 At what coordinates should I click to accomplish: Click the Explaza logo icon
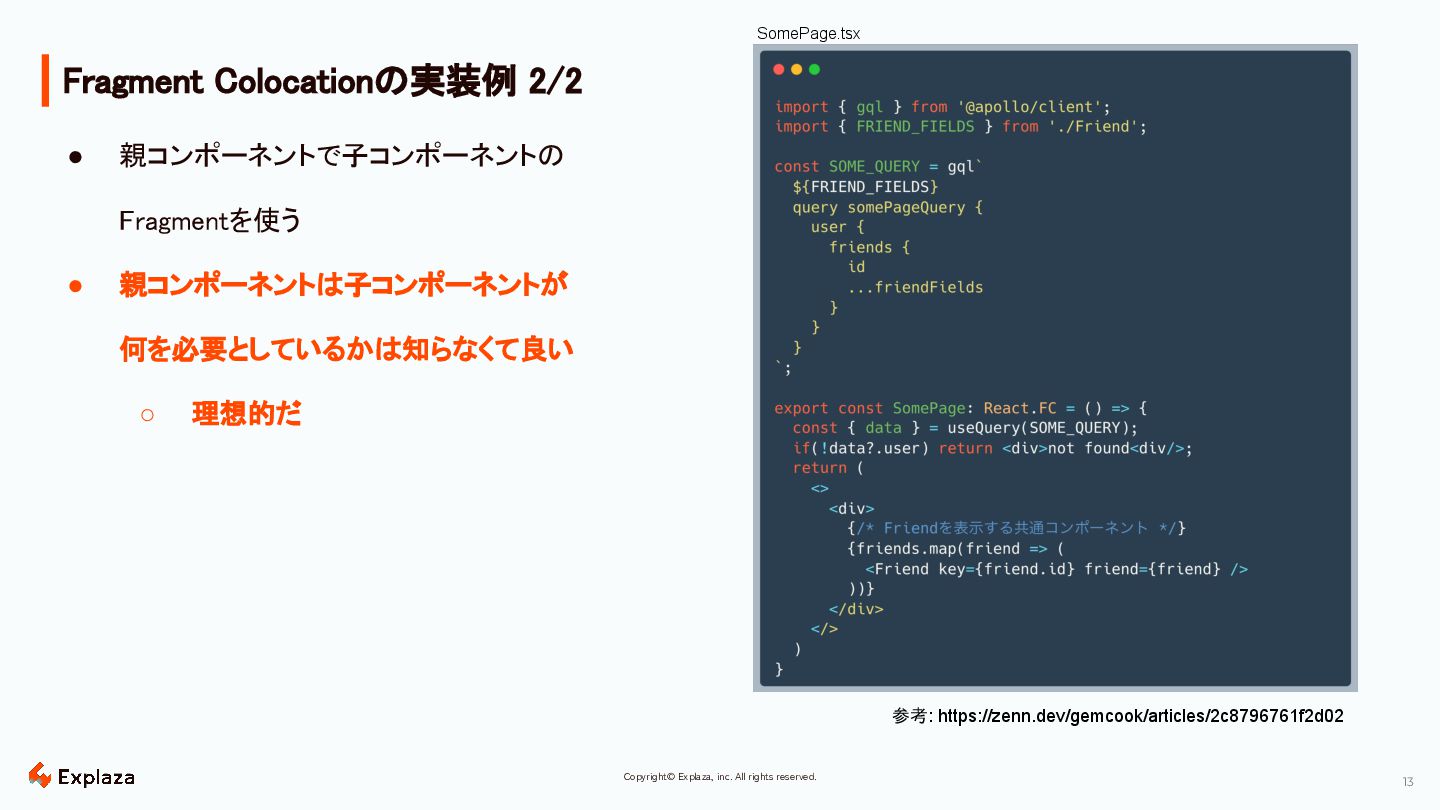[x=40, y=775]
